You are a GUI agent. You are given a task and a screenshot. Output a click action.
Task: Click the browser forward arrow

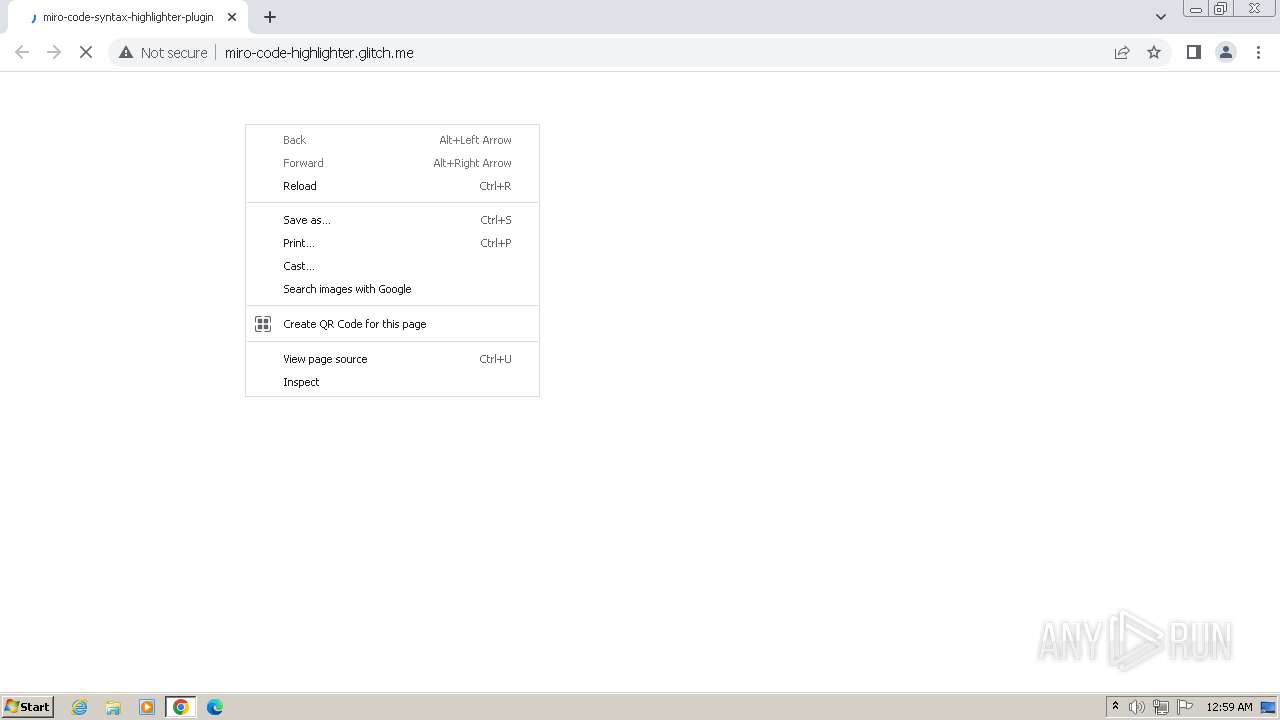[x=54, y=53]
